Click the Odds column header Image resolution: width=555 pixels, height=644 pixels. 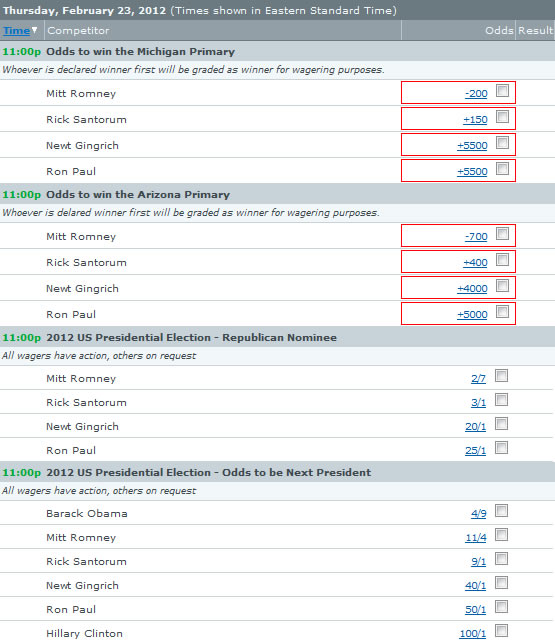coord(499,30)
